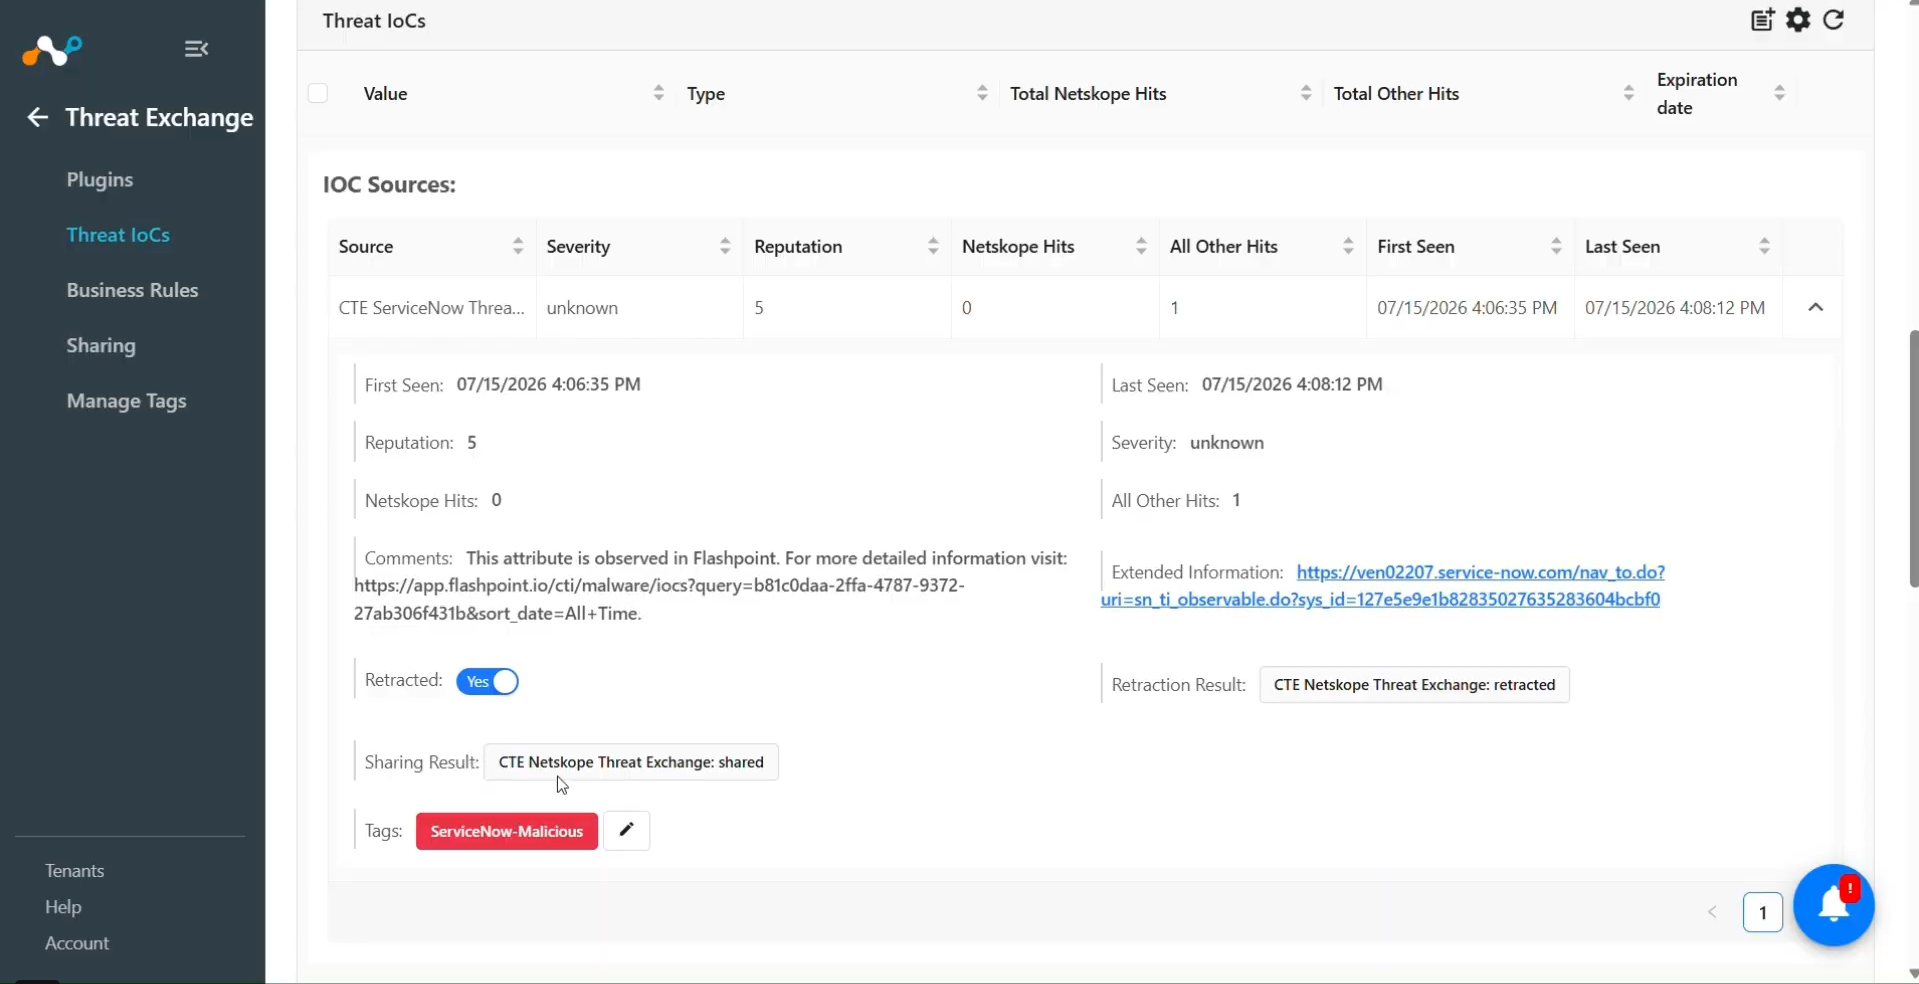Sort IOC Sources by Last Seen
This screenshot has width=1919, height=984.
(x=1765, y=246)
